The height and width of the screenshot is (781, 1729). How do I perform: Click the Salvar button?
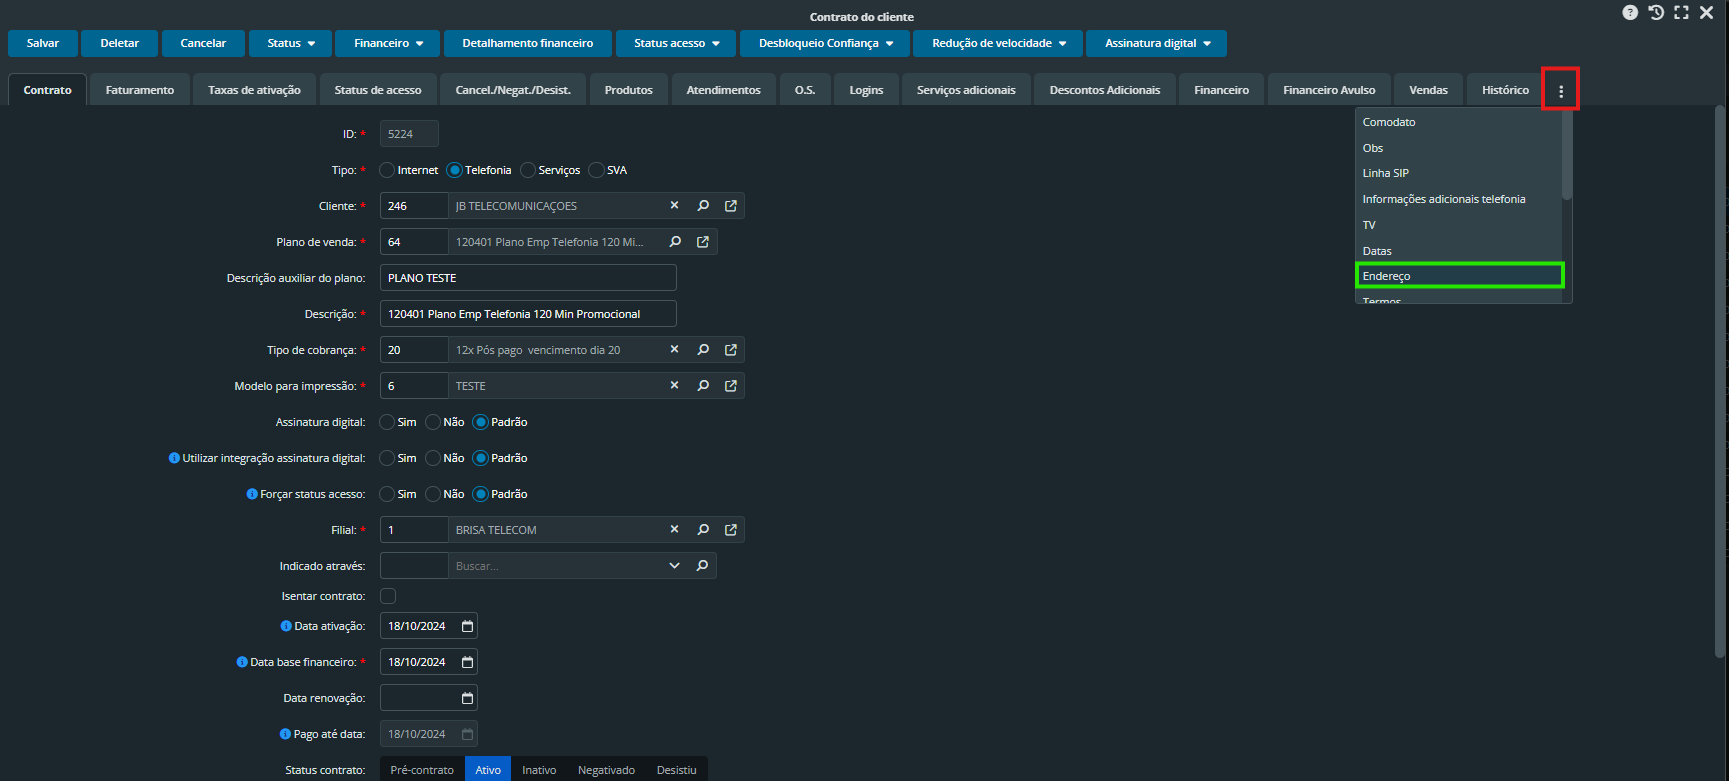(43, 43)
